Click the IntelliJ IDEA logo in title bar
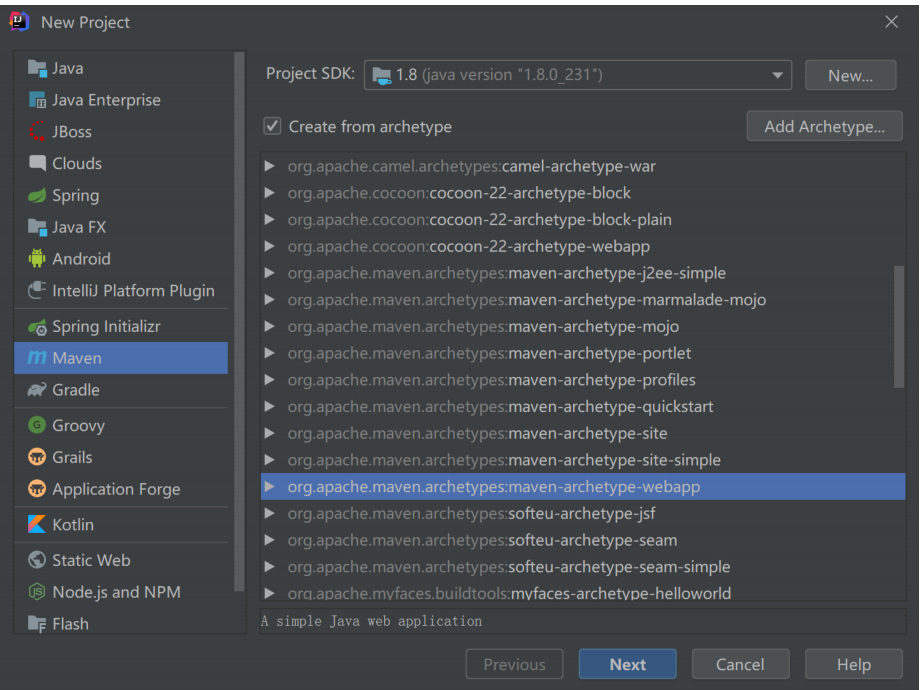The width and height of the screenshot is (920, 690). pos(19,22)
